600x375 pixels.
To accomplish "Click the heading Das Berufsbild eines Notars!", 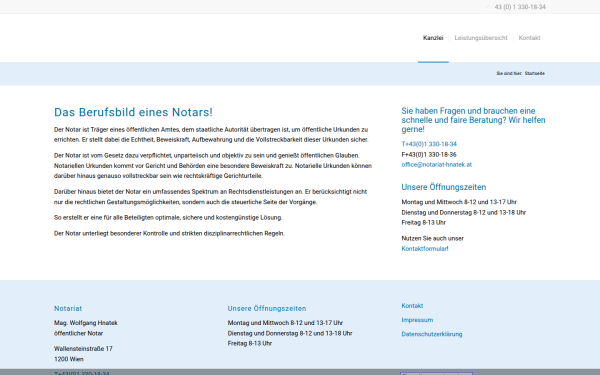I will (x=133, y=112).
